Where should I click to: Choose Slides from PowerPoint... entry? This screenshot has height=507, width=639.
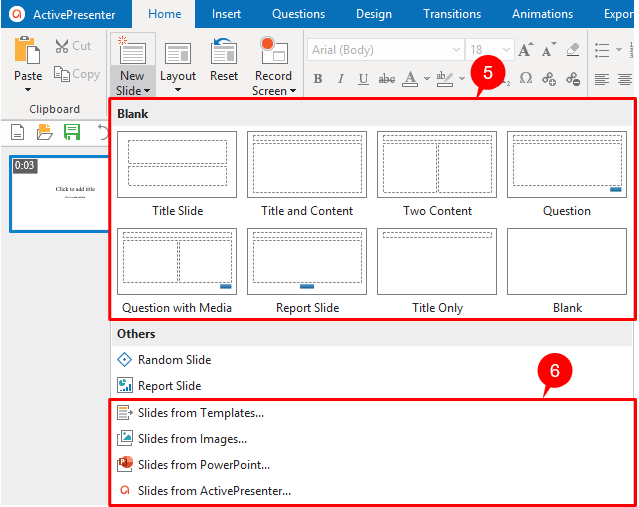pyautogui.click(x=204, y=465)
